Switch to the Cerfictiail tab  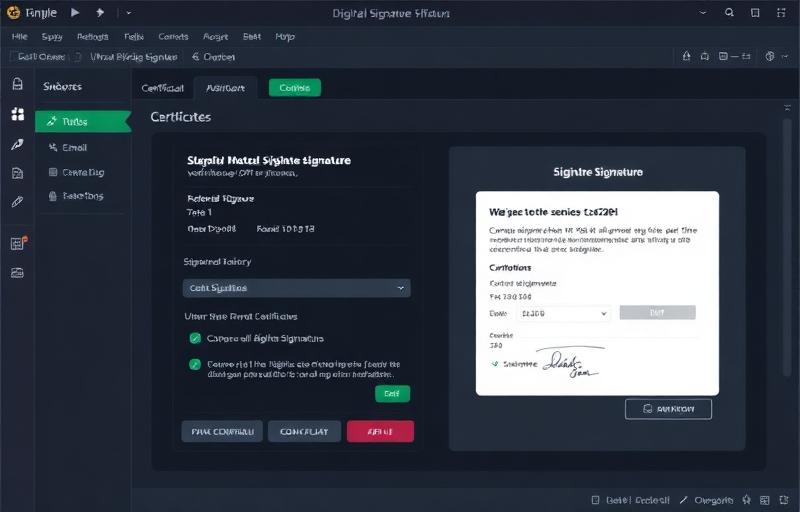tap(162, 88)
